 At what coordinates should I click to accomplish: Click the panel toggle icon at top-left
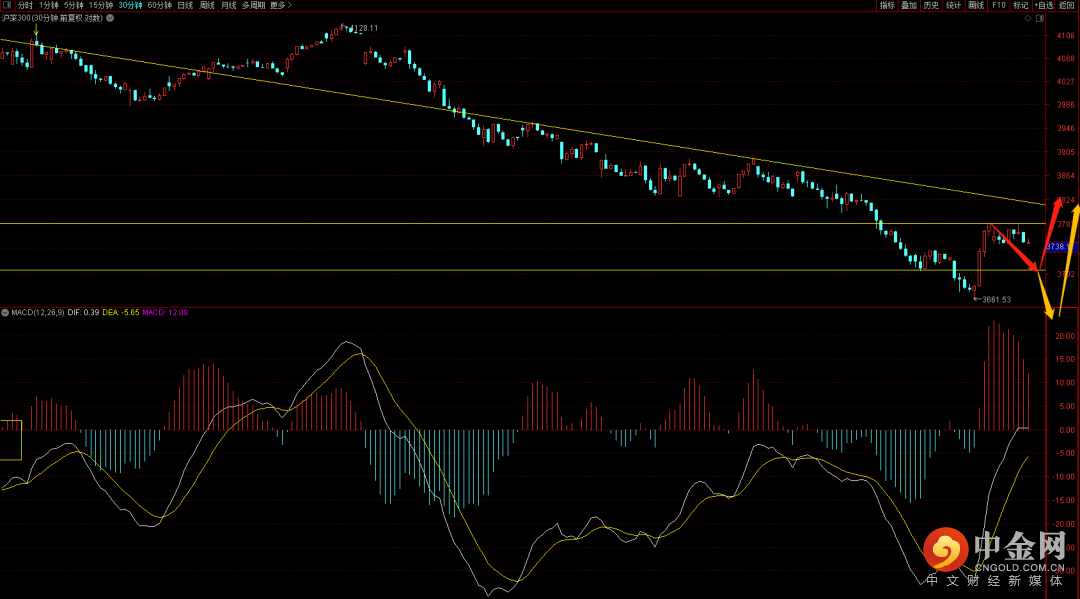(x=7, y=5)
